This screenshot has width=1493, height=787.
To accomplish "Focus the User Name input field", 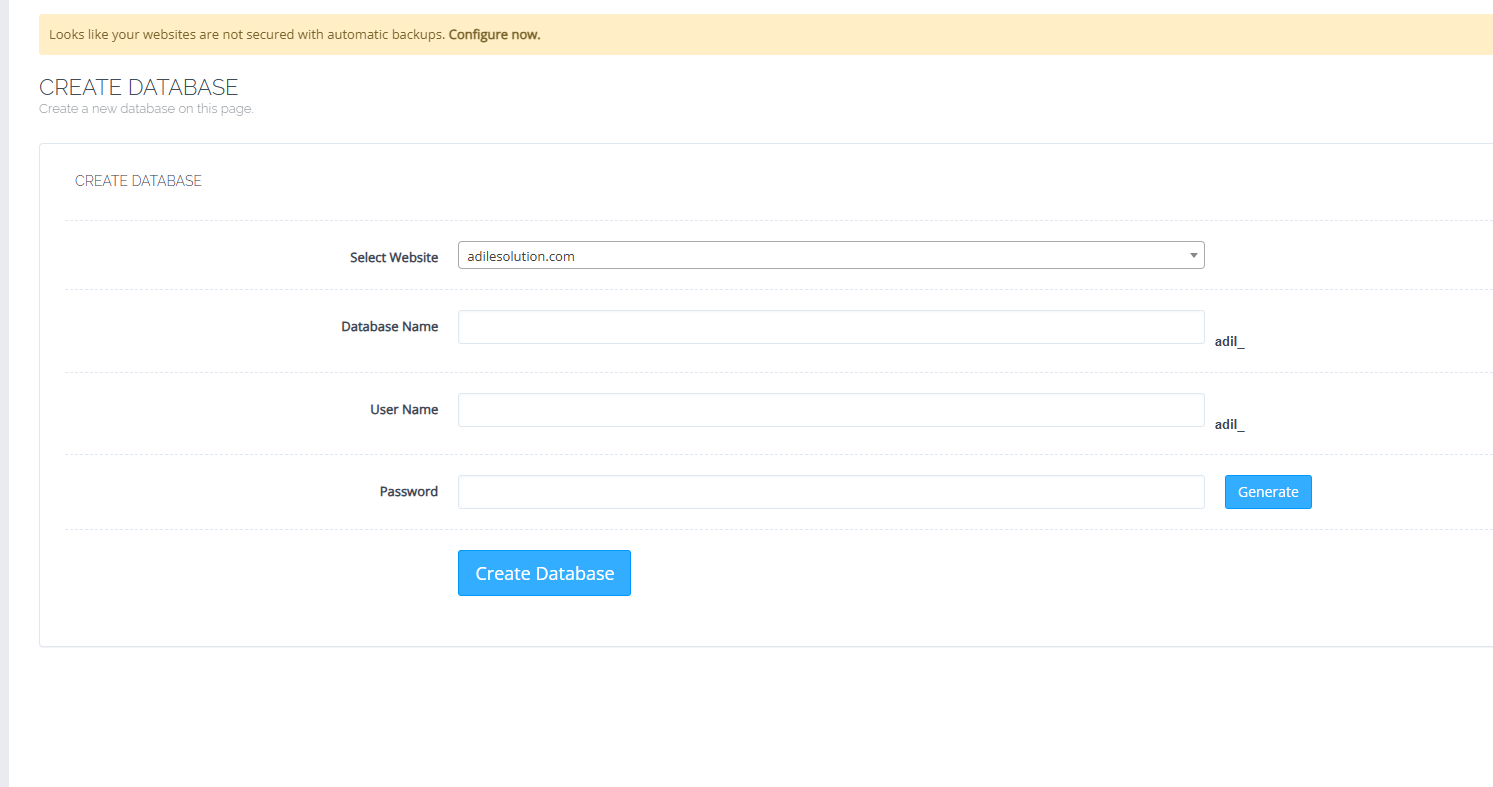I will [x=830, y=410].
